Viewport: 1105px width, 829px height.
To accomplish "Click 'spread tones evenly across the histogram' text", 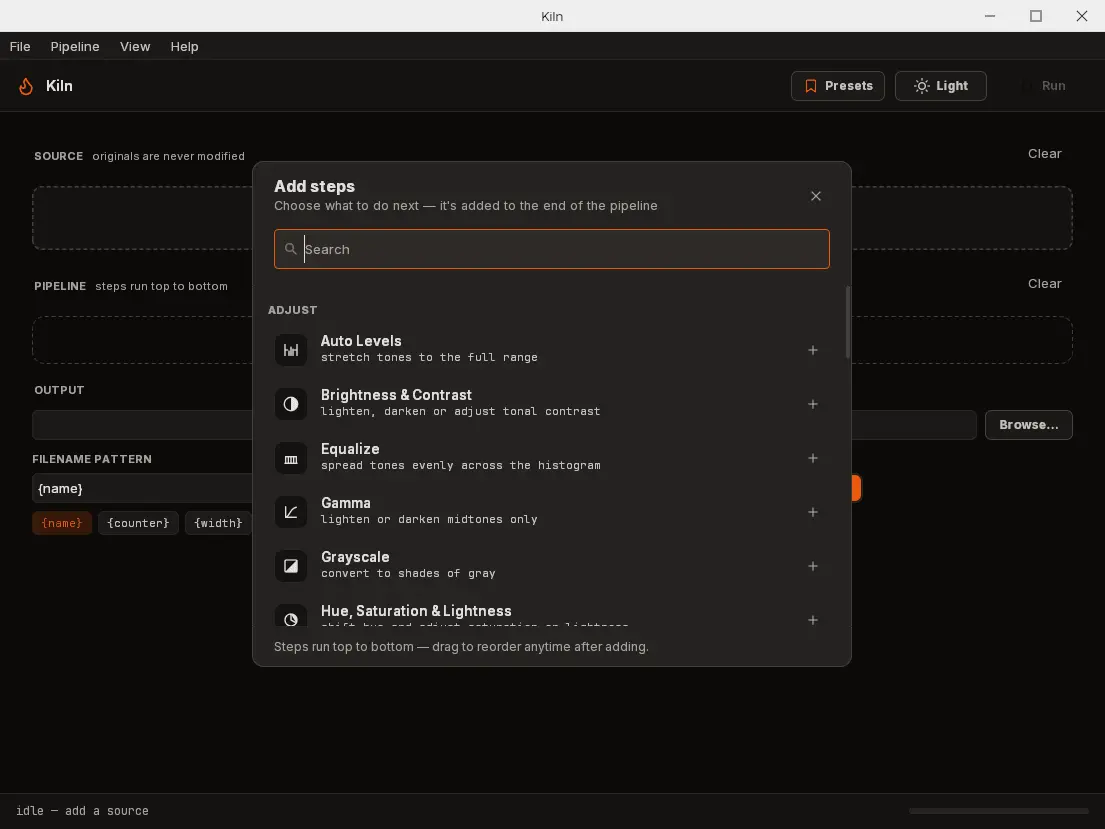I will (x=461, y=465).
